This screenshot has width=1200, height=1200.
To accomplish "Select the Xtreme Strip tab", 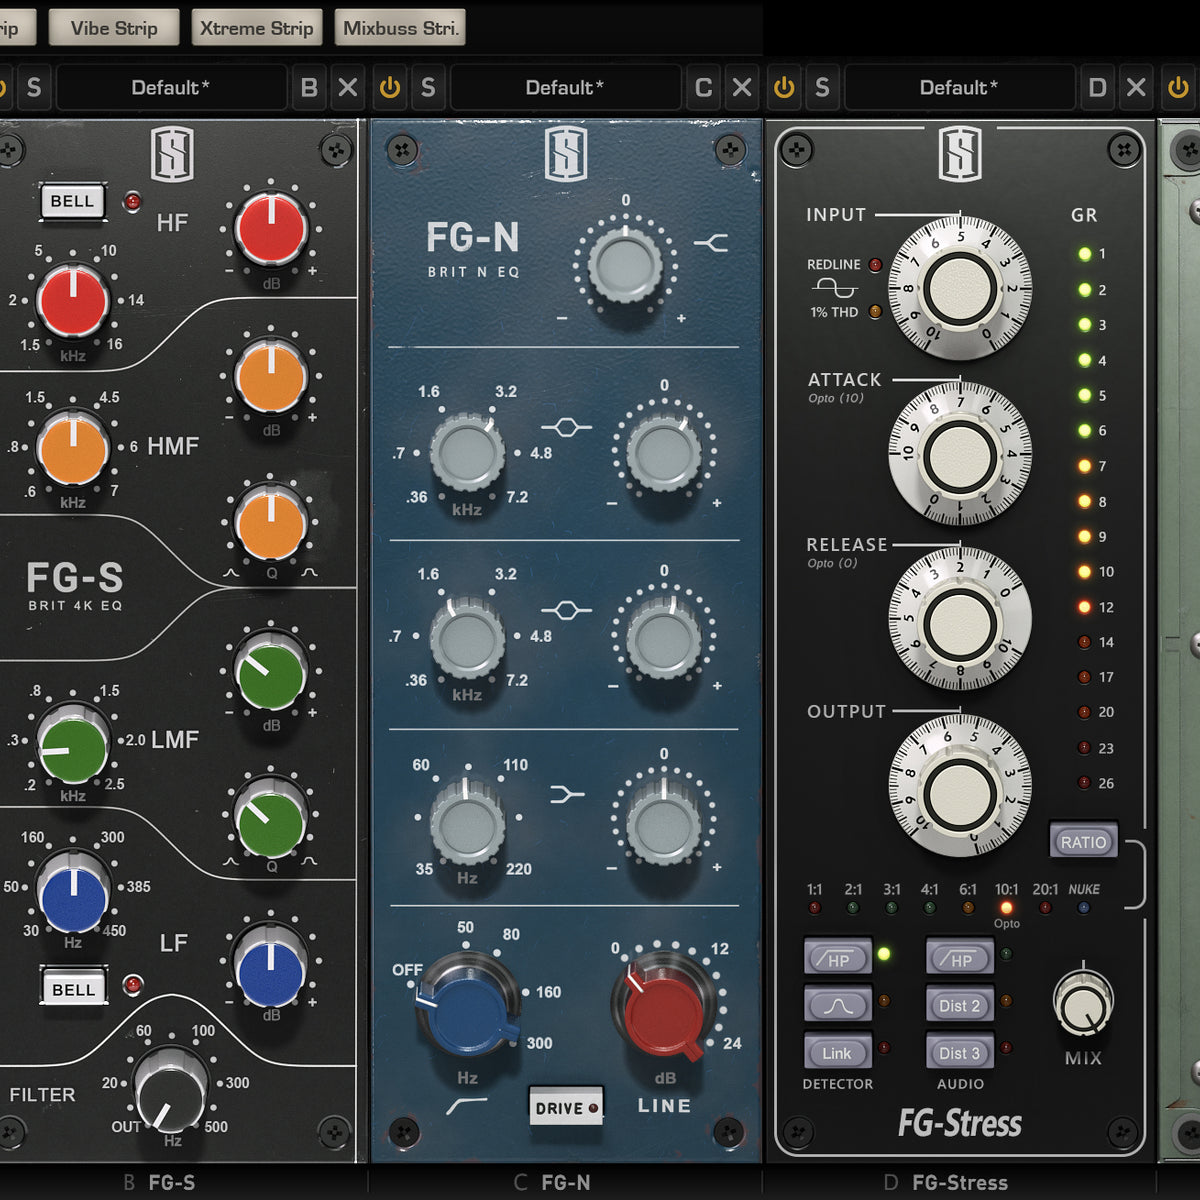I will point(256,28).
